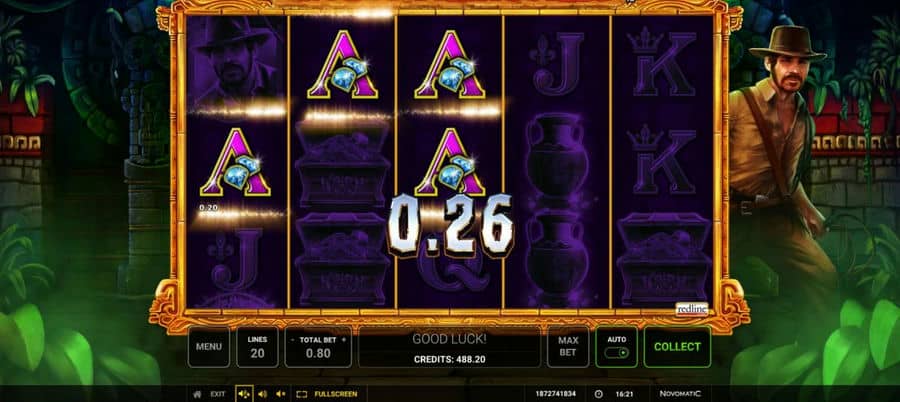The height and width of the screenshot is (402, 900).
Task: Click the clock icon near 16:21
Action: [x=599, y=394]
